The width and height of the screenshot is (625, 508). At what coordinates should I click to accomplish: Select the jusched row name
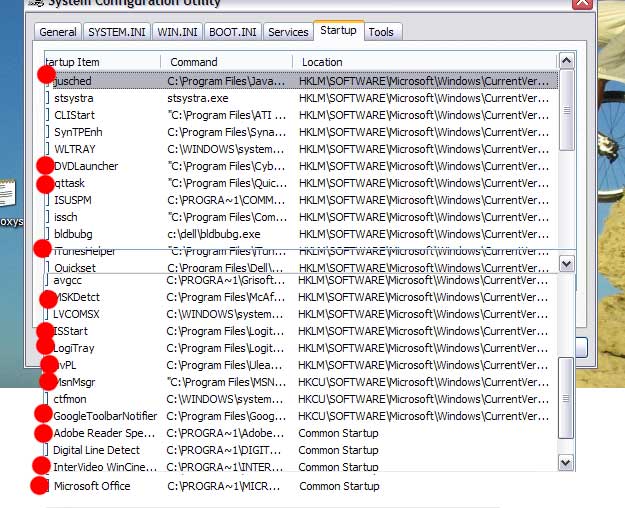[73, 81]
